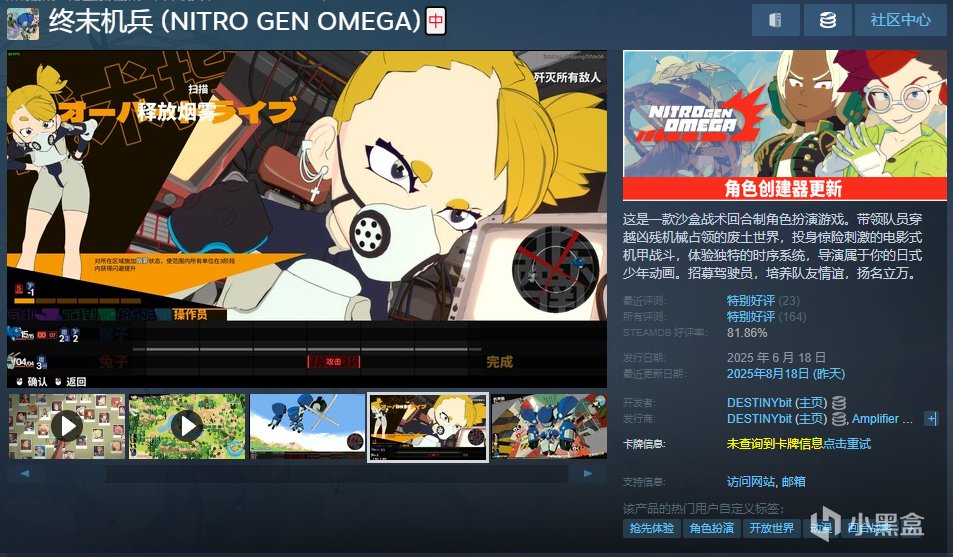Play the second trailer thumbnail showing the map
Image resolution: width=953 pixels, height=557 pixels.
pos(187,426)
